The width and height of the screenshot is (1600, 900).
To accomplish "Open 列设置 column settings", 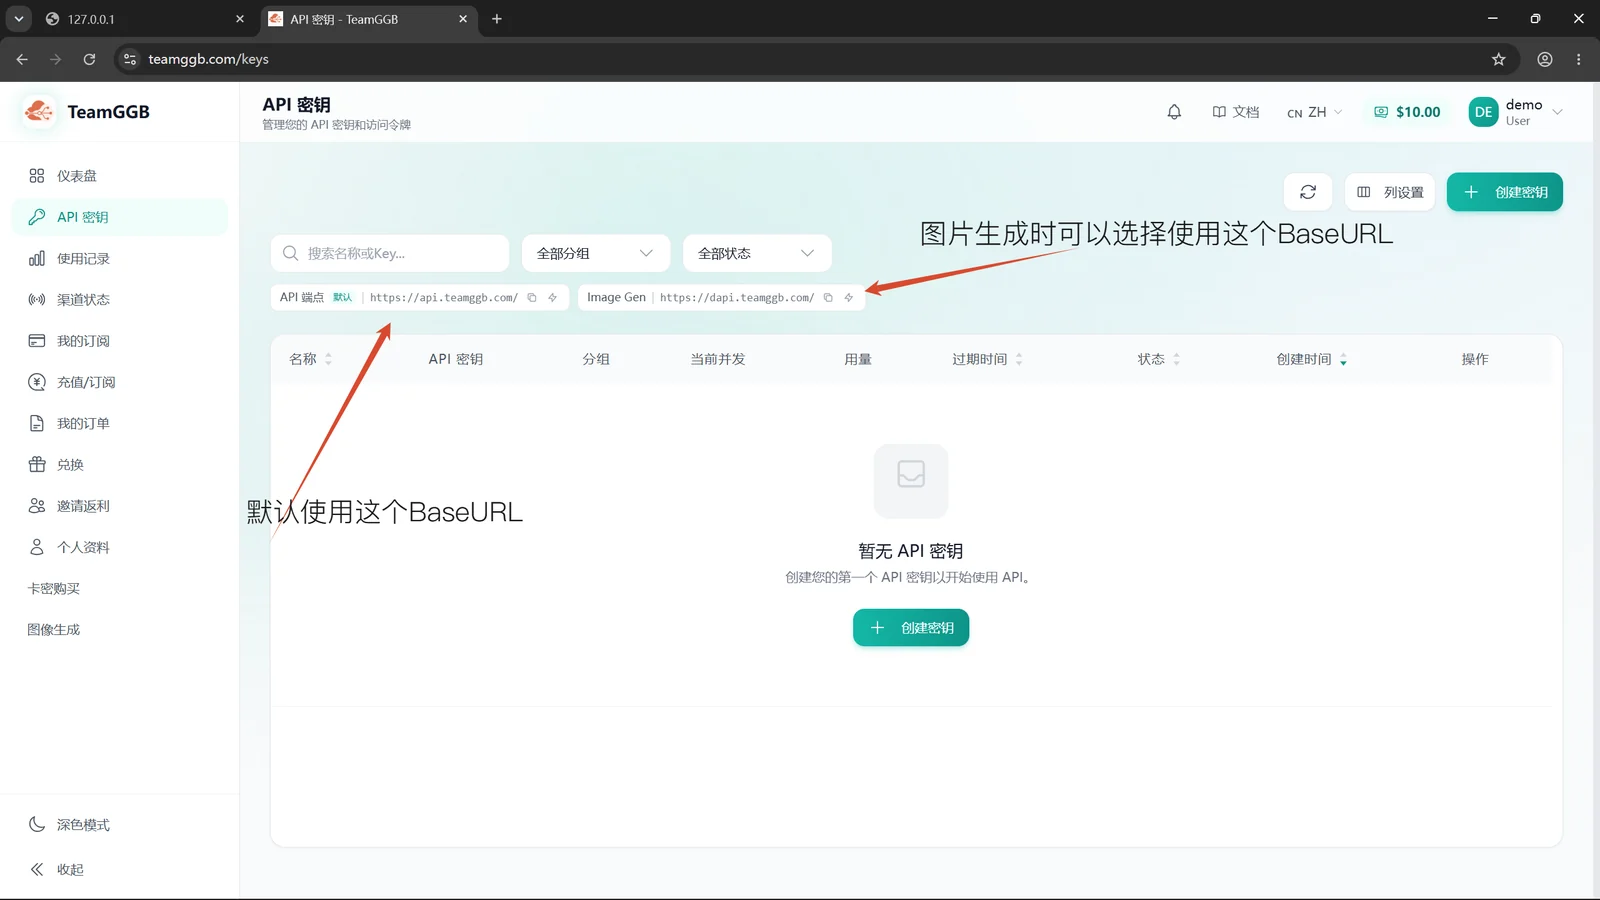I will coord(1390,192).
